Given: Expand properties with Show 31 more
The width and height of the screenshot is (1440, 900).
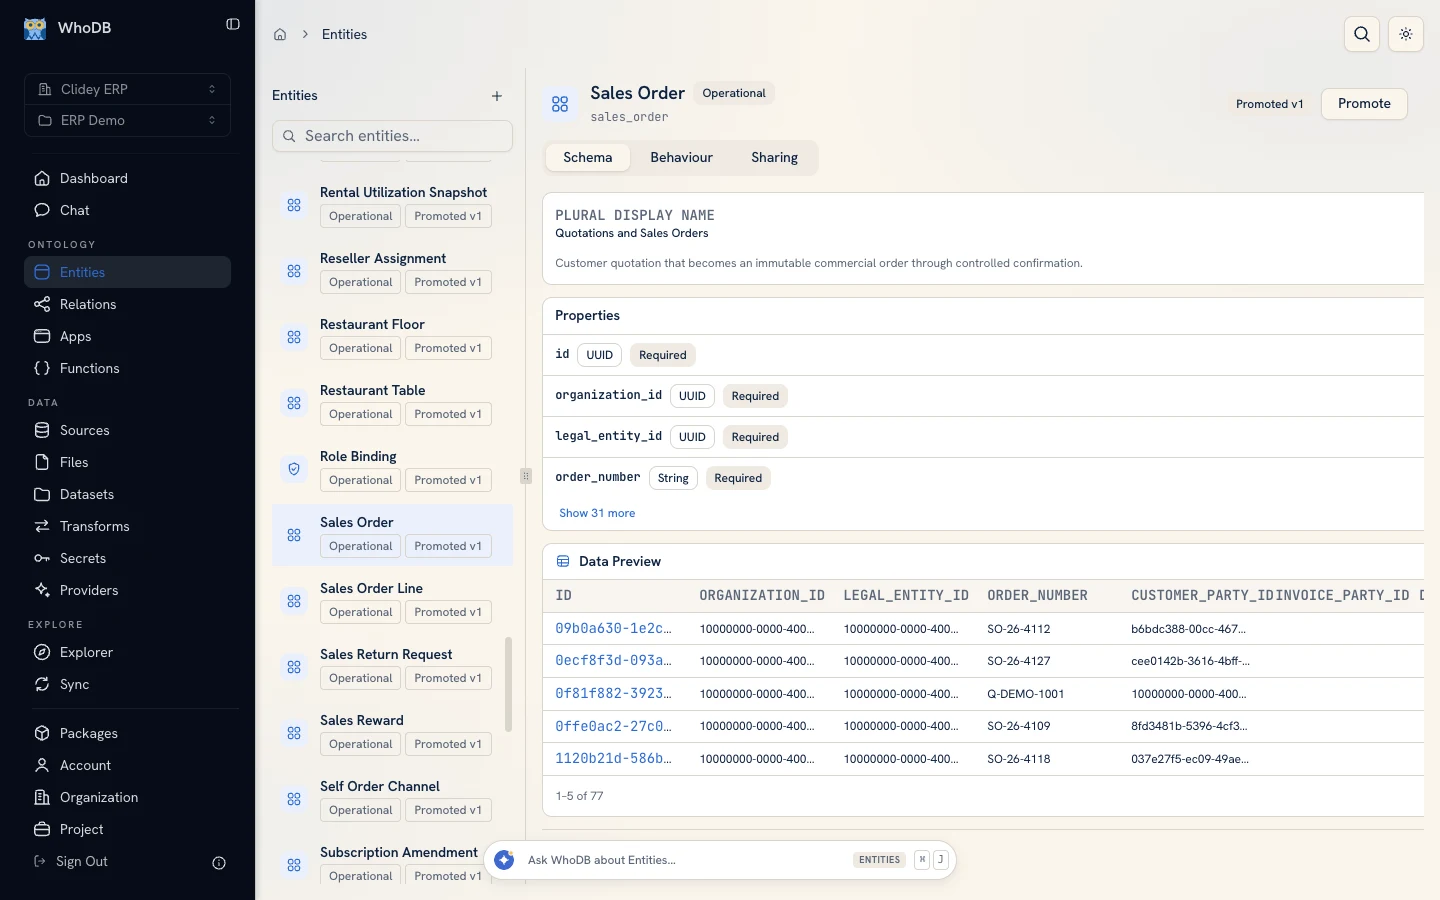Looking at the screenshot, I should coord(597,513).
